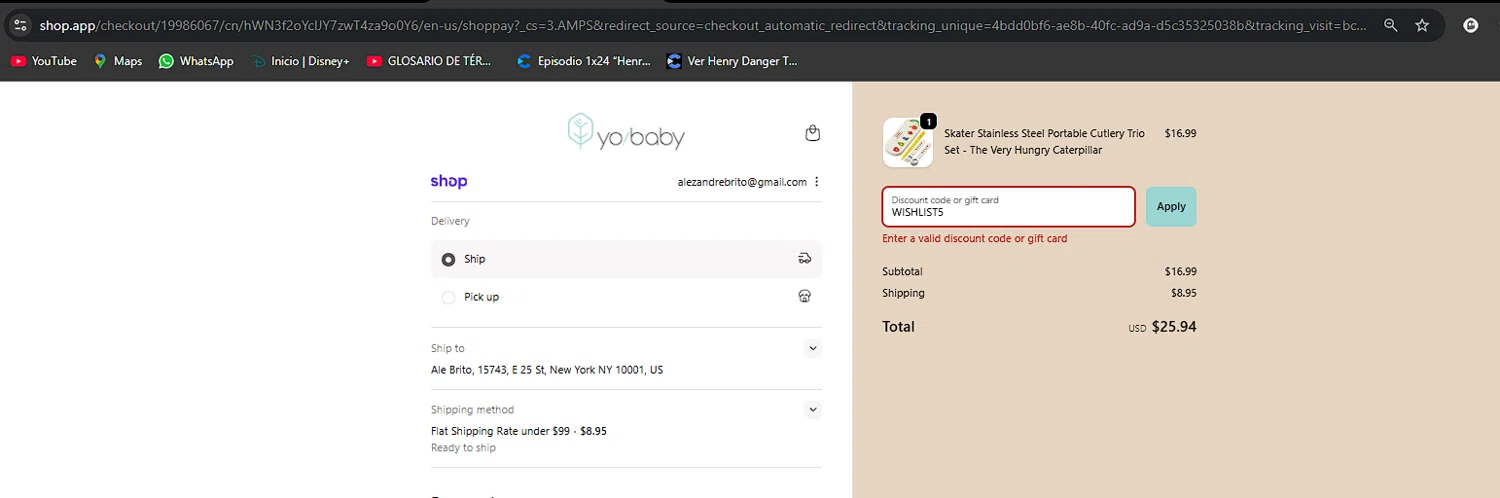
Task: Click the discount code or gift card field
Action: coord(1008,207)
